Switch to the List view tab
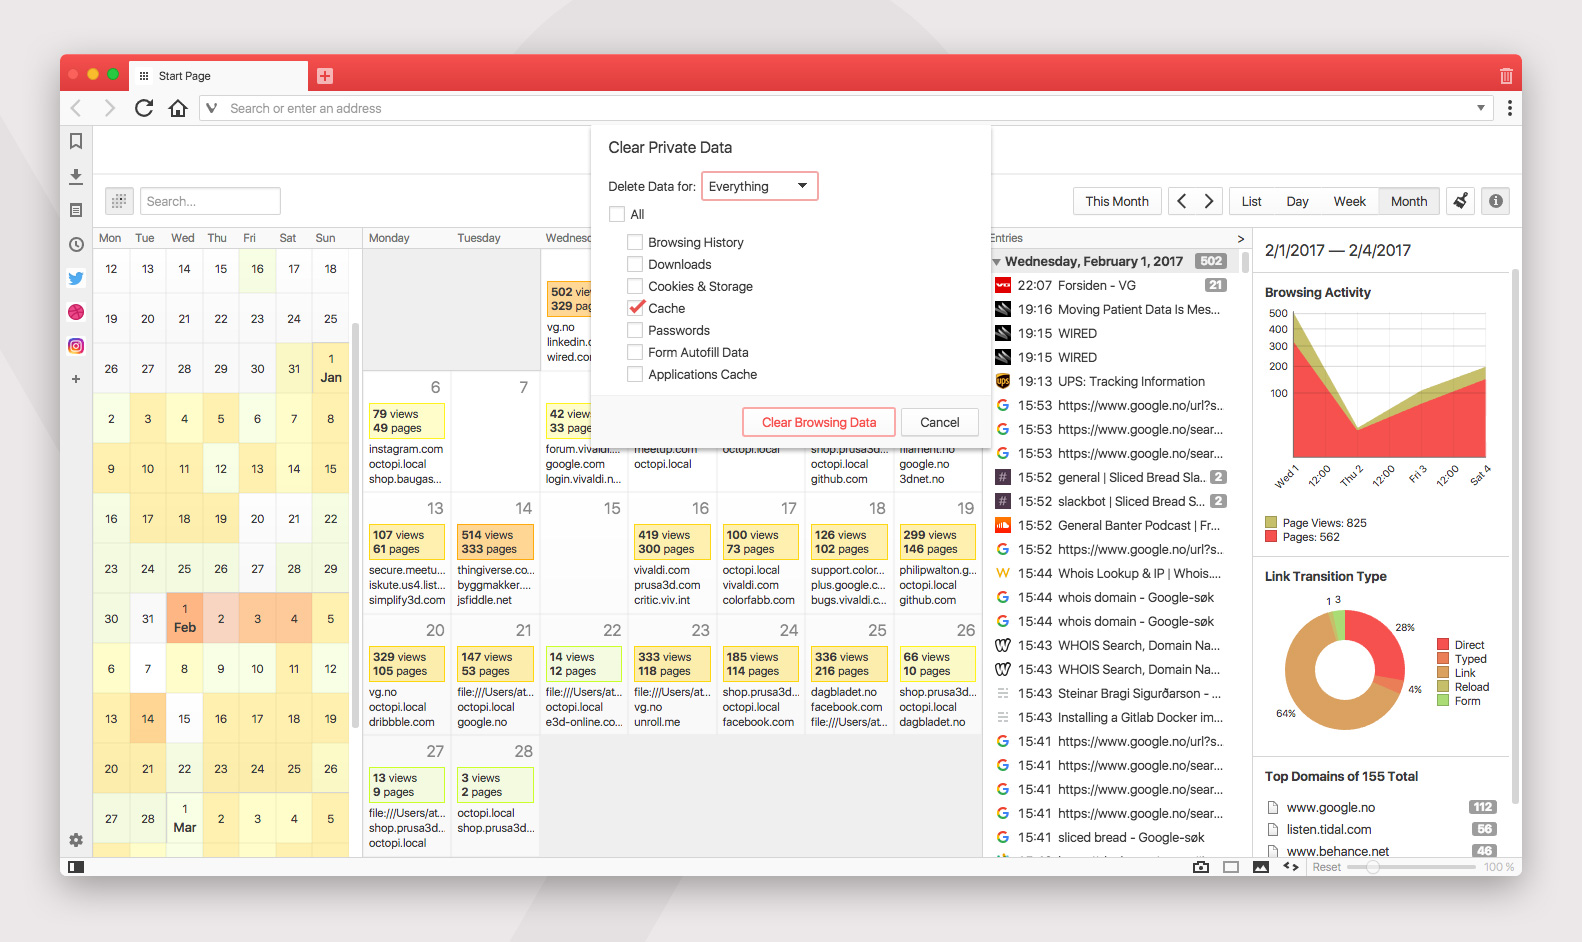This screenshot has width=1582, height=942. click(1252, 201)
